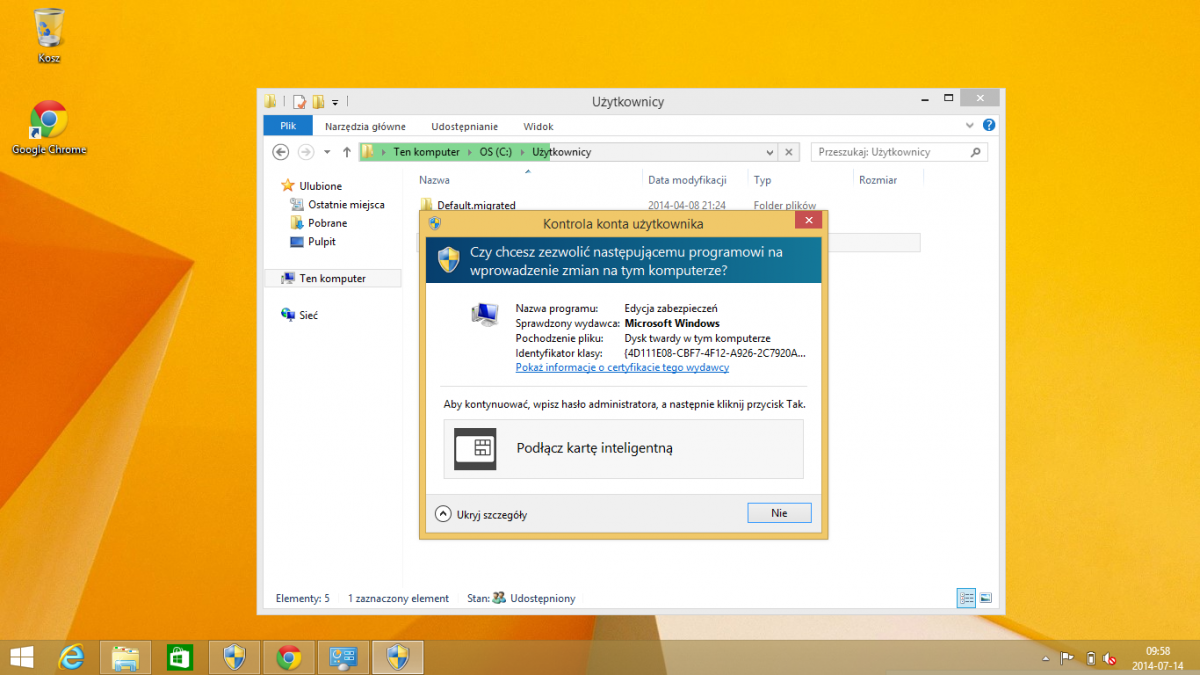The width and height of the screenshot is (1200, 675).
Task: Open Pulpit in the navigation pane
Action: point(313,241)
